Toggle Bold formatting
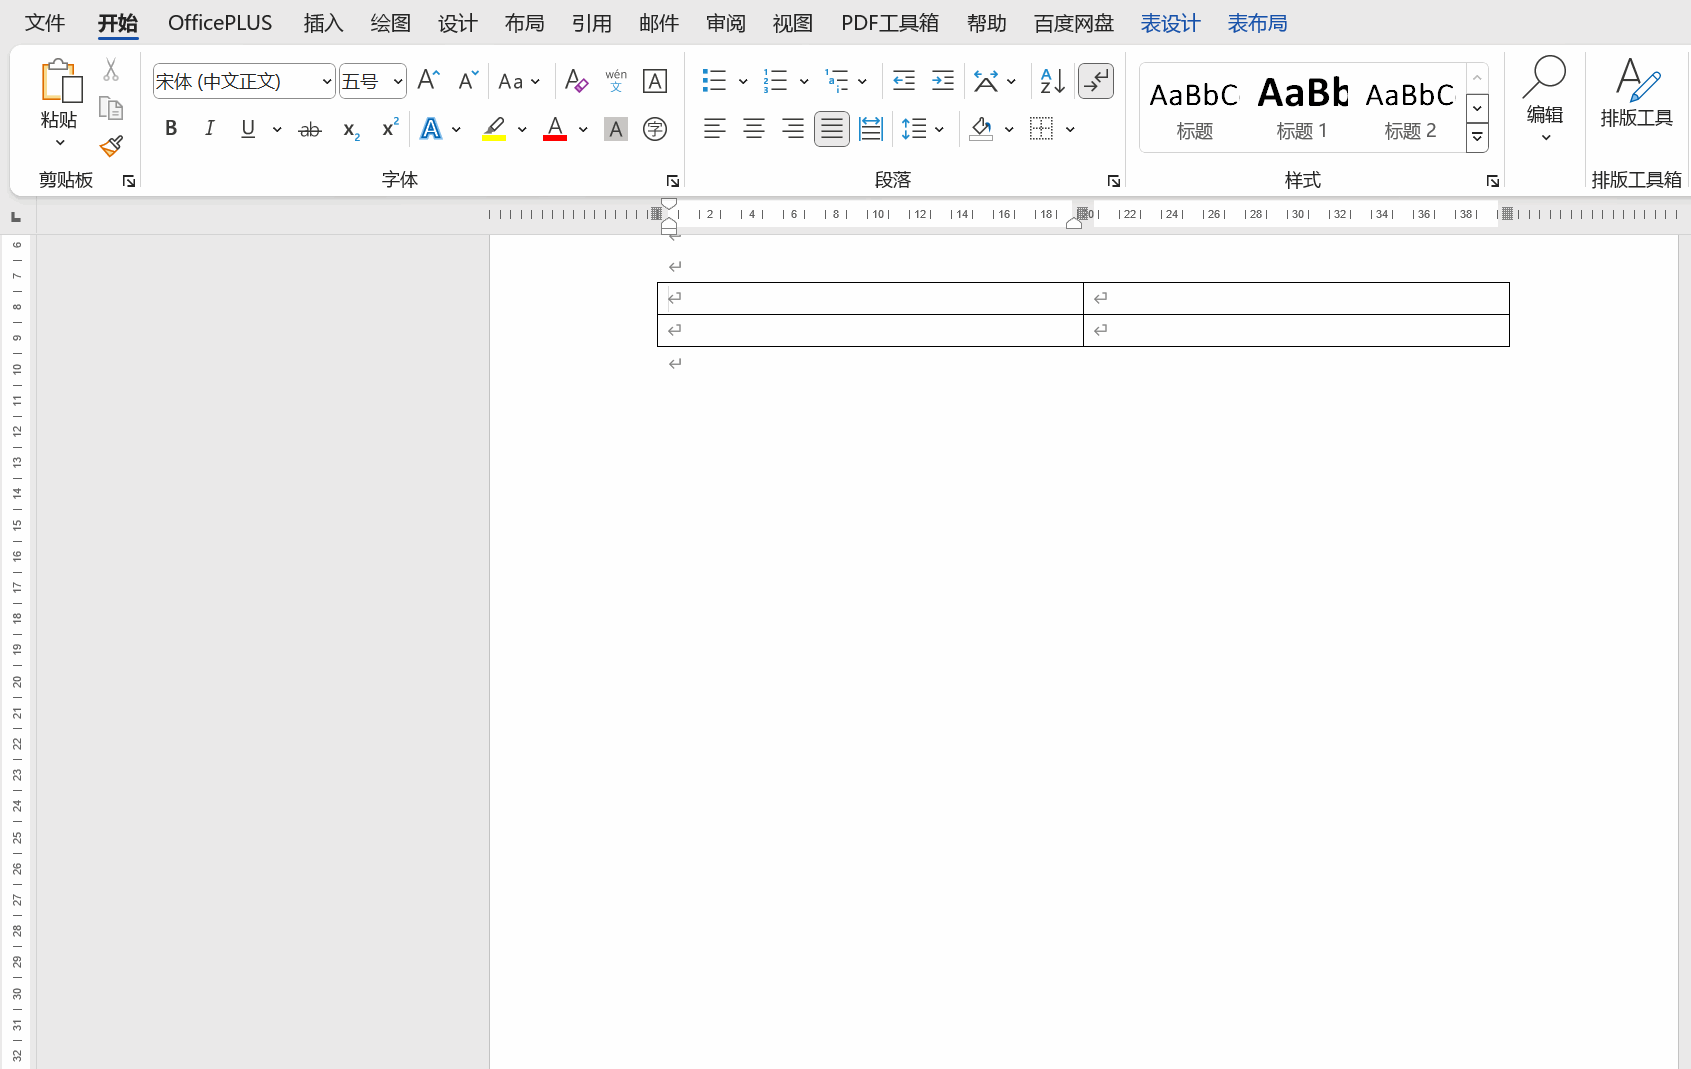 click(x=171, y=129)
